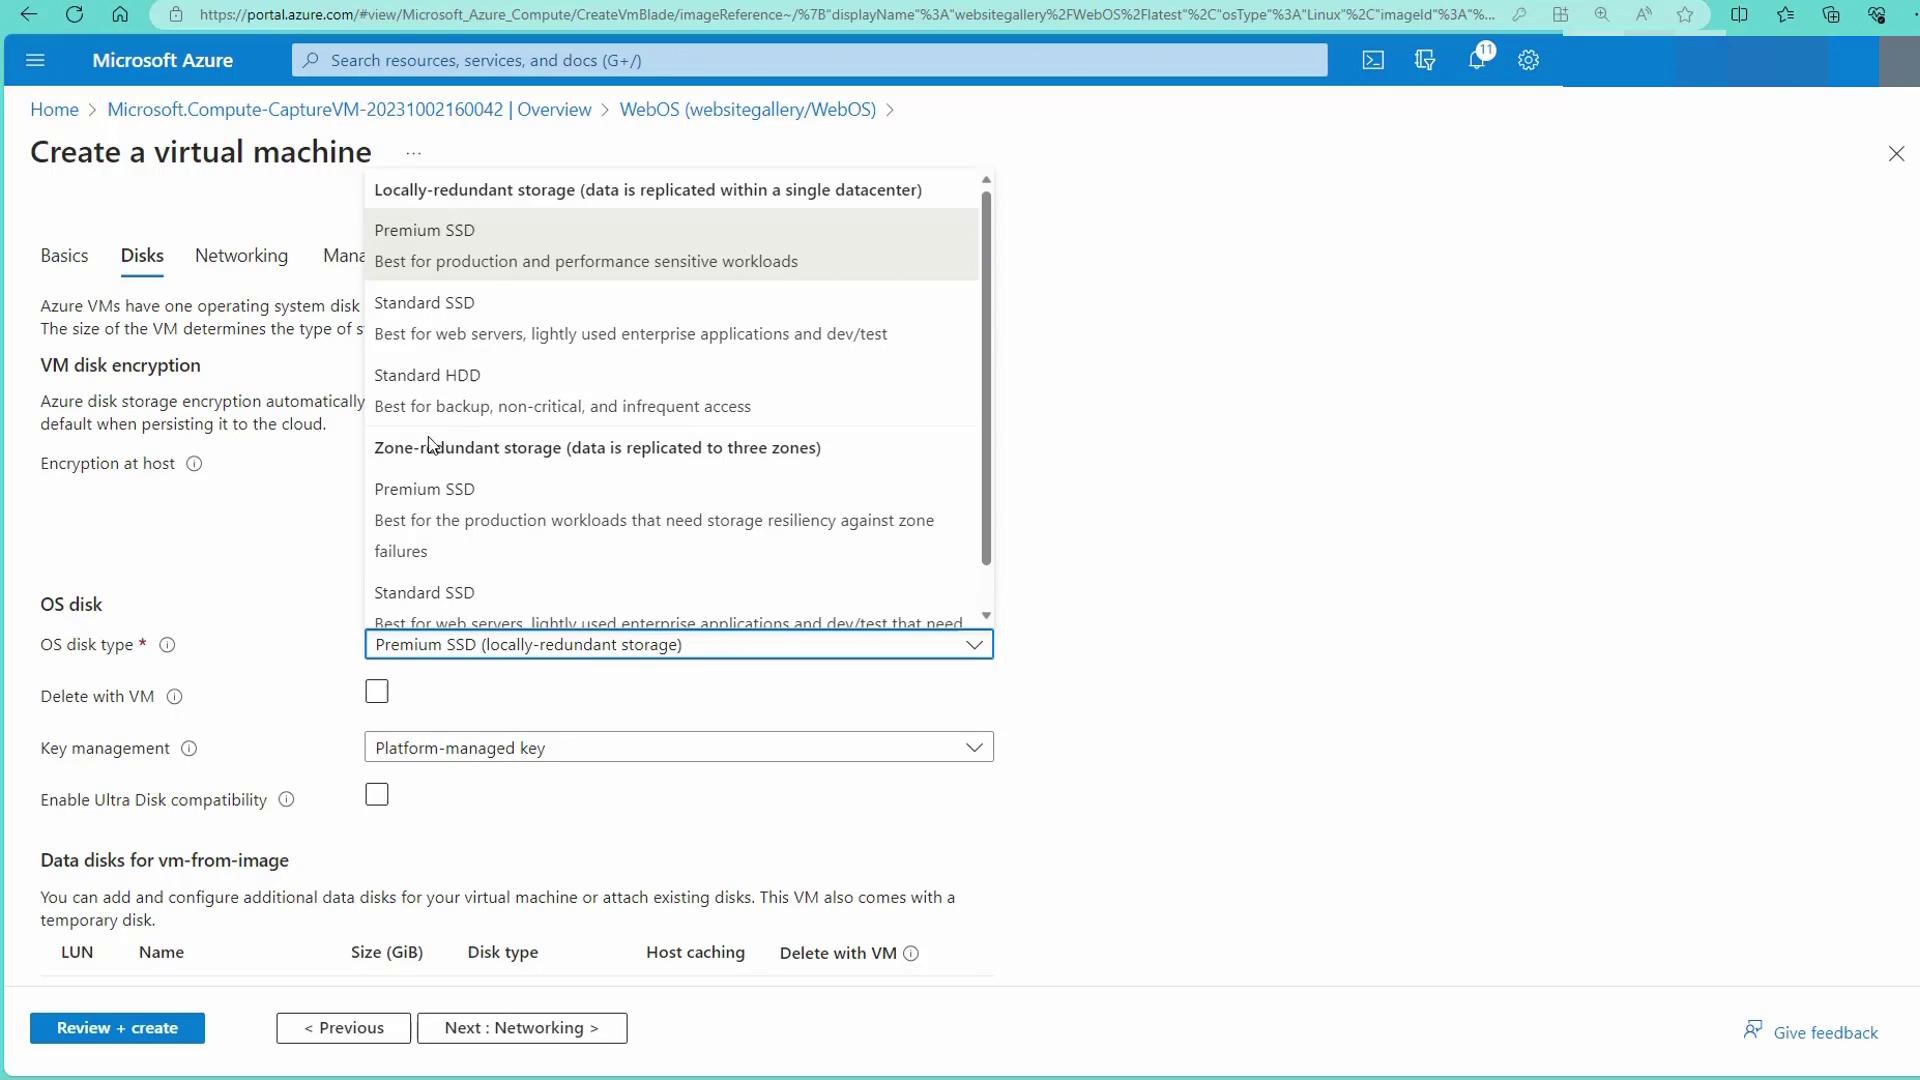Image resolution: width=1920 pixels, height=1080 pixels.
Task: Open the Cloud Shell icon
Action: pyautogui.click(x=1373, y=60)
